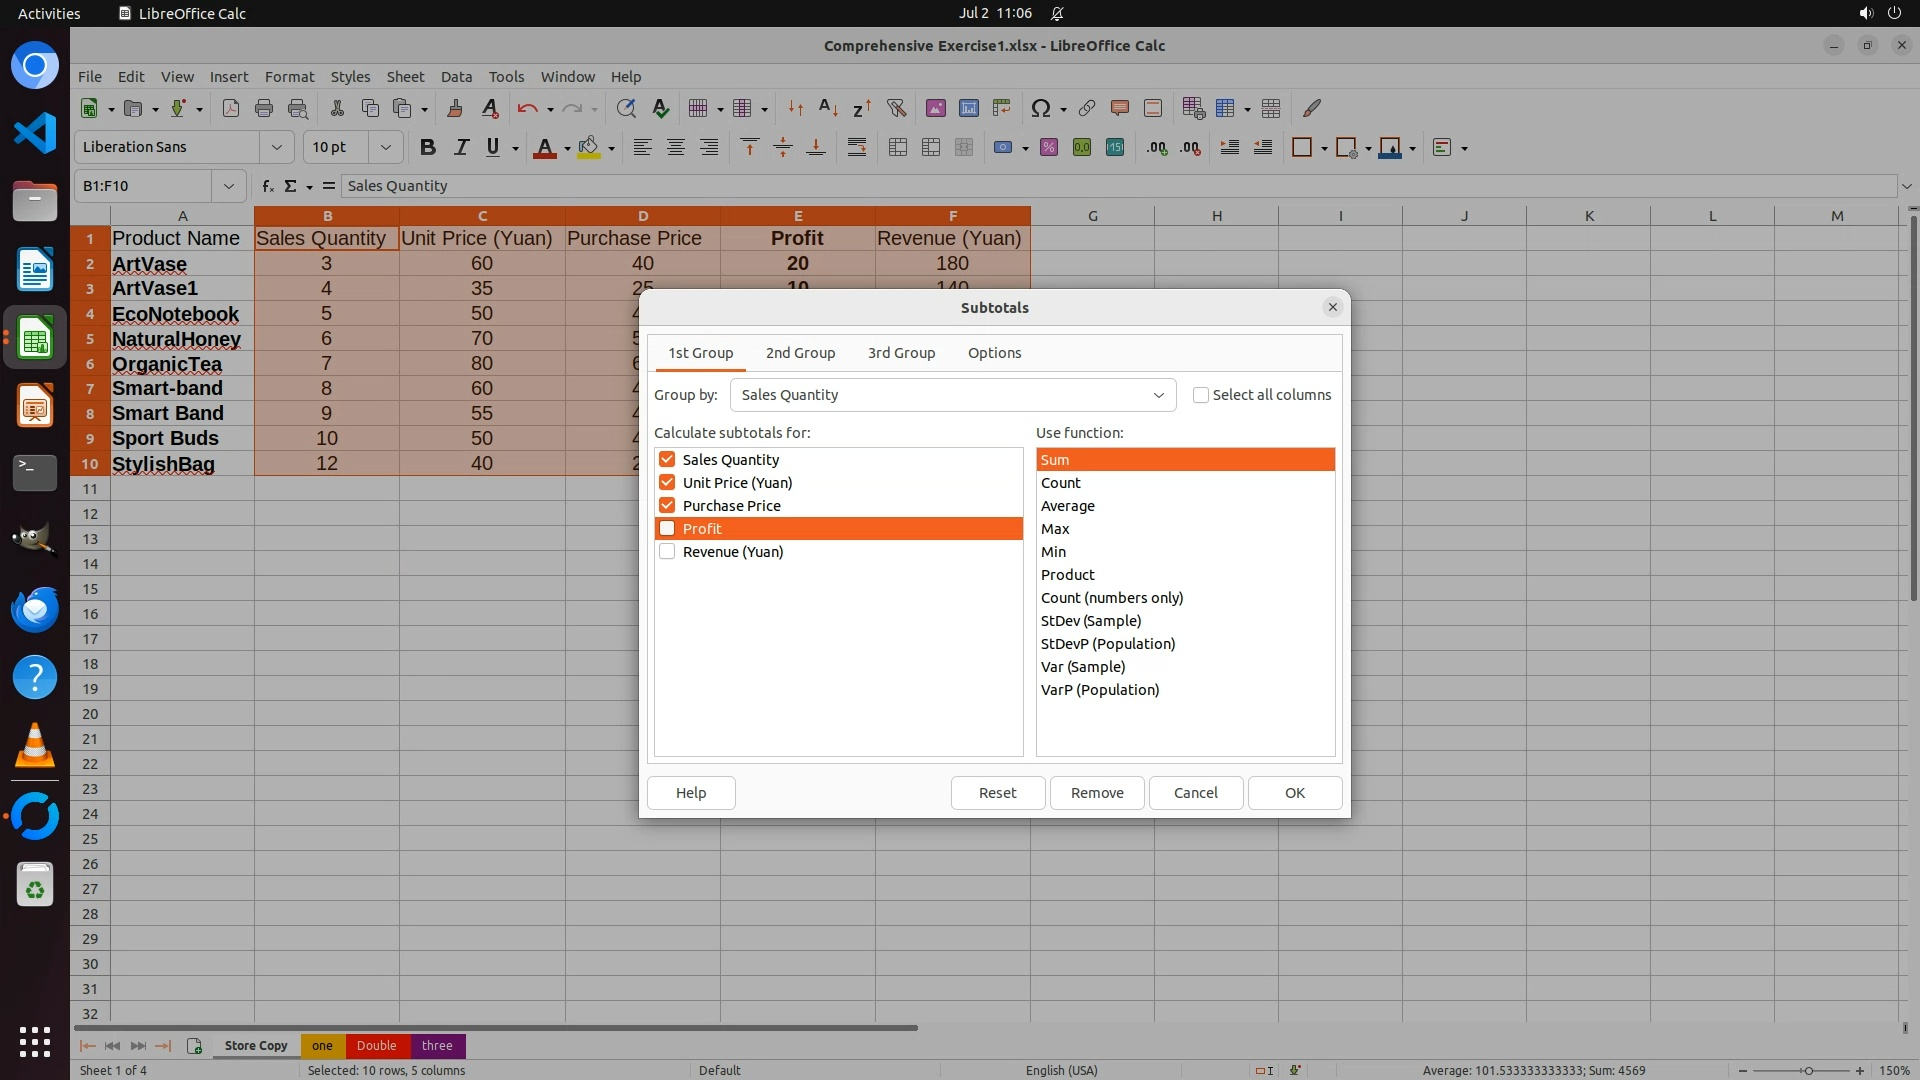The image size is (1920, 1080).
Task: Click the AutoFilter toolbar icon
Action: click(x=896, y=108)
